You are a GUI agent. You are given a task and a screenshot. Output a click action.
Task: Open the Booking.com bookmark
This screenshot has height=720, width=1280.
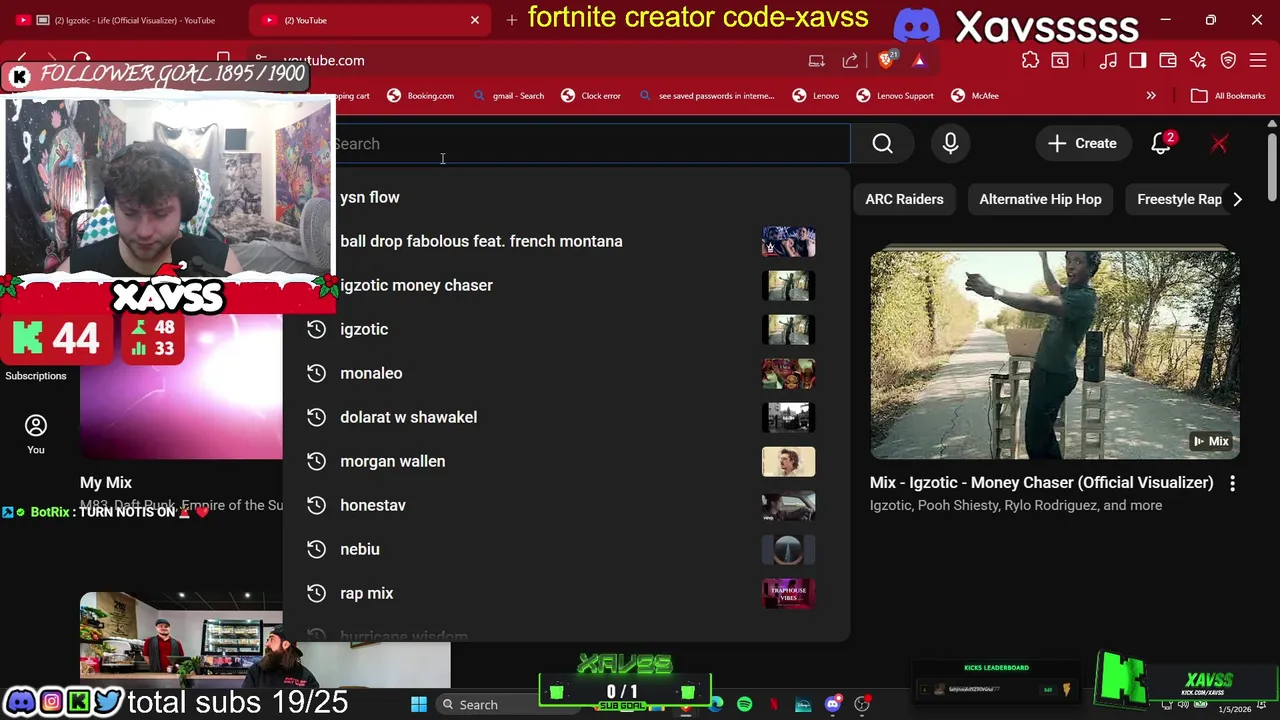tap(420, 96)
